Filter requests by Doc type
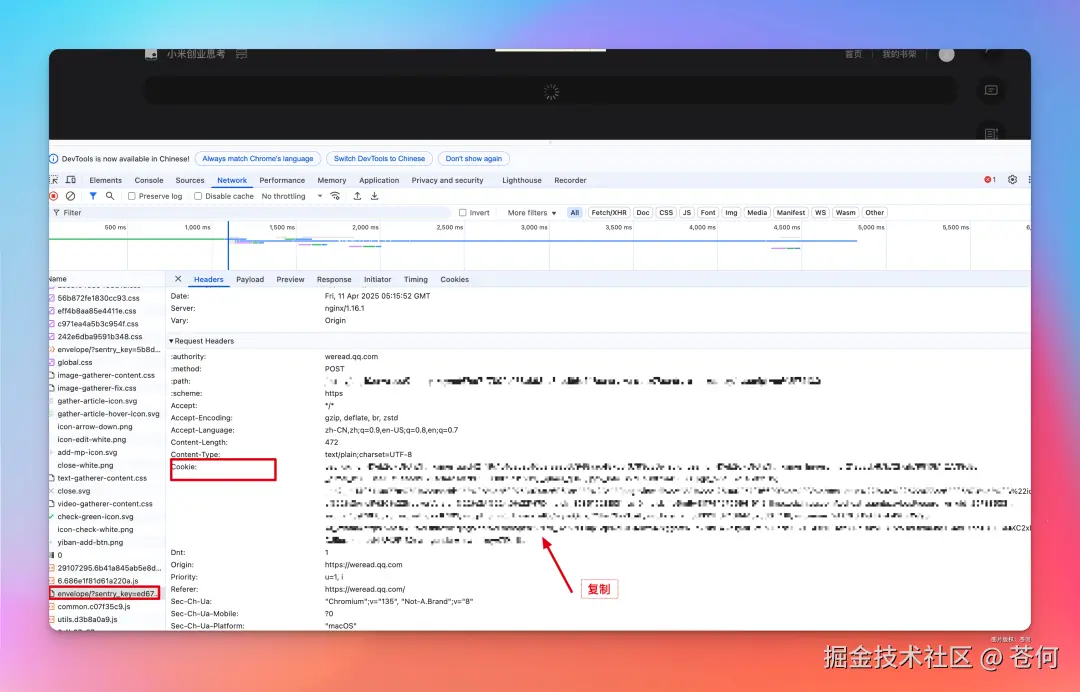This screenshot has width=1080, height=692. pyautogui.click(x=643, y=213)
